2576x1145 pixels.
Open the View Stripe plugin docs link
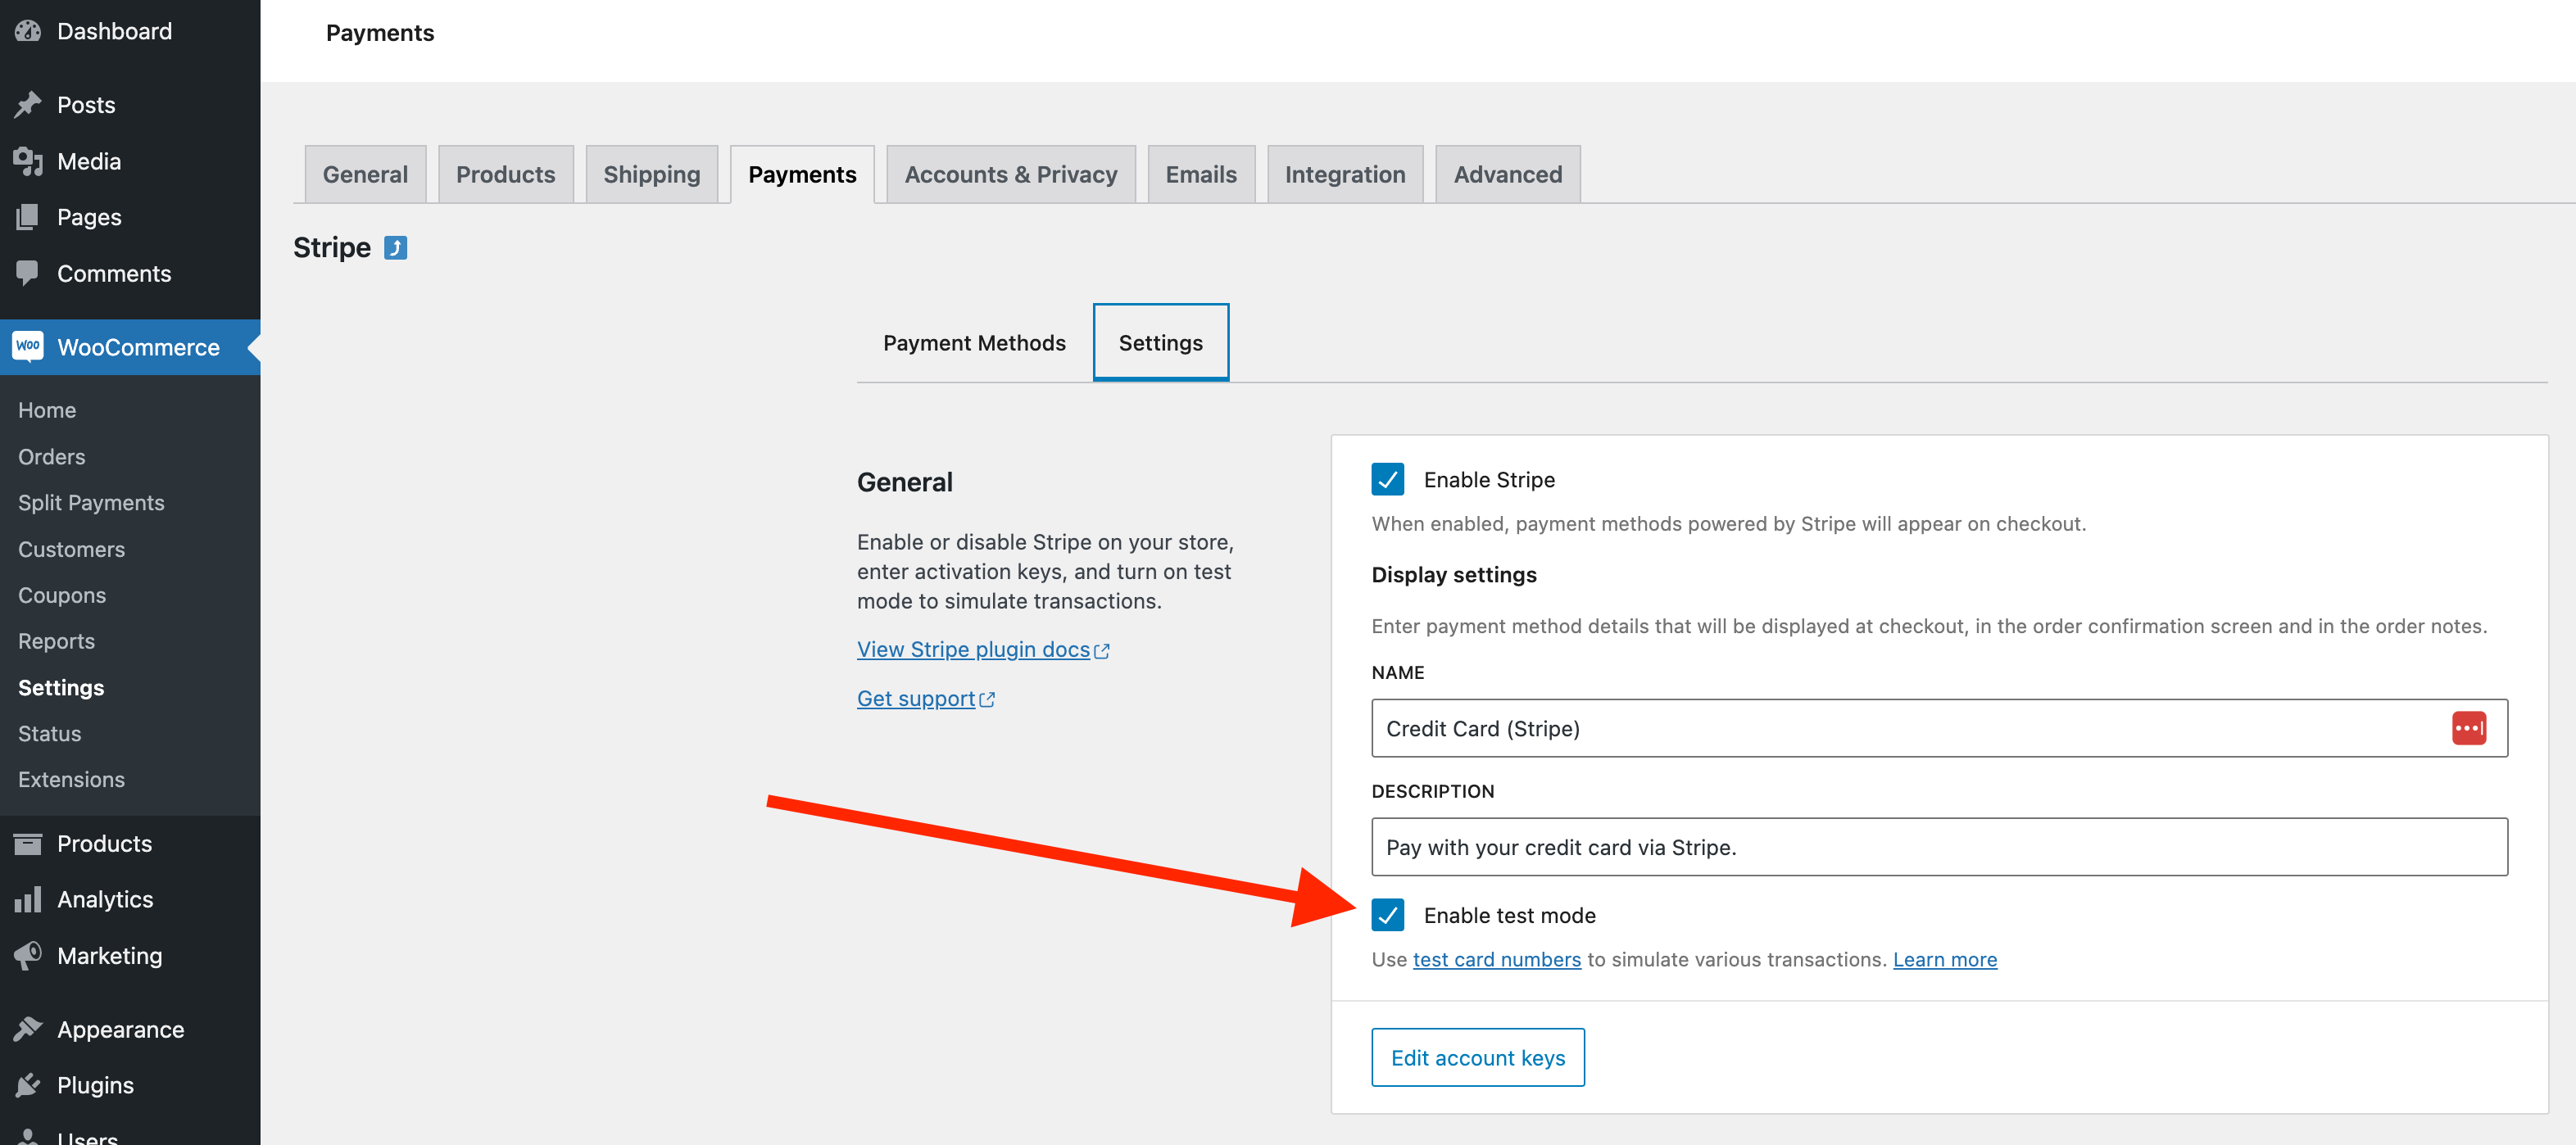click(x=972, y=649)
